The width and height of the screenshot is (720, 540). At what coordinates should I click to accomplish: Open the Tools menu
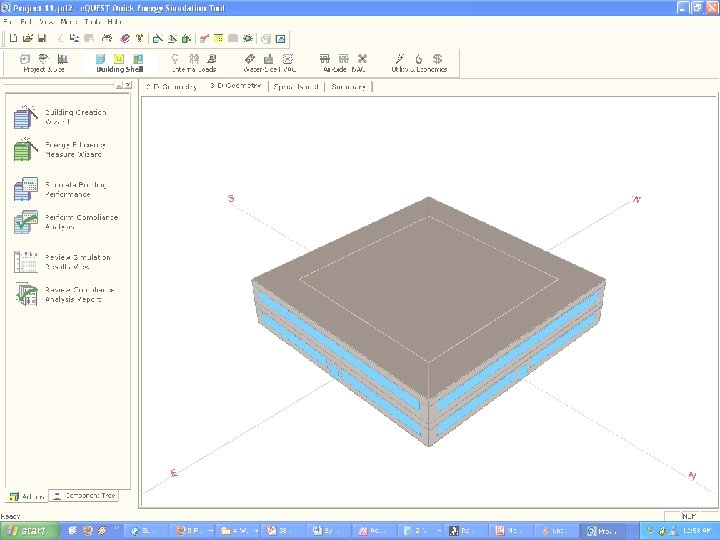coord(94,21)
